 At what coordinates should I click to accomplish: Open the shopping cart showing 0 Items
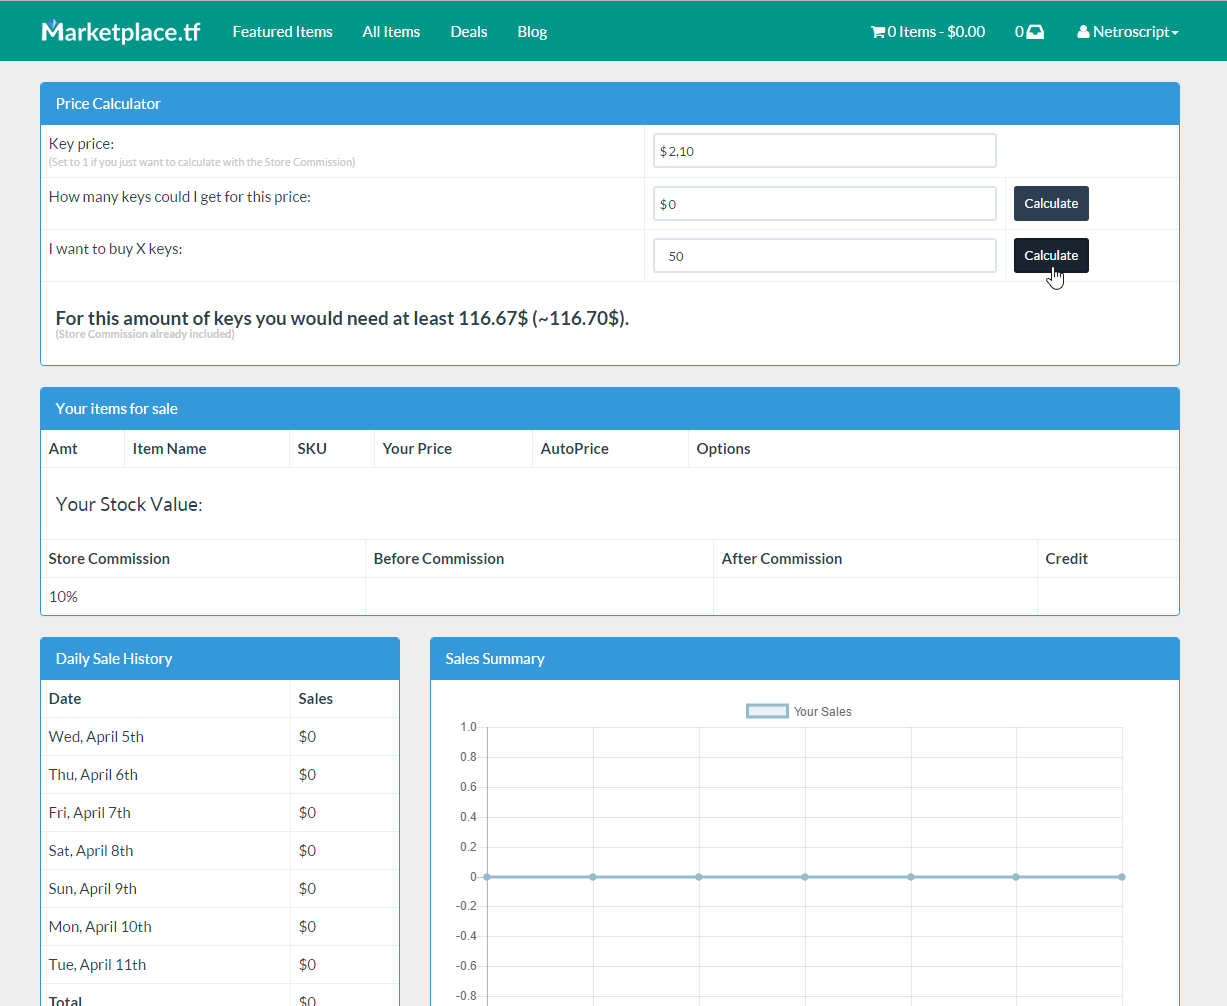click(926, 31)
